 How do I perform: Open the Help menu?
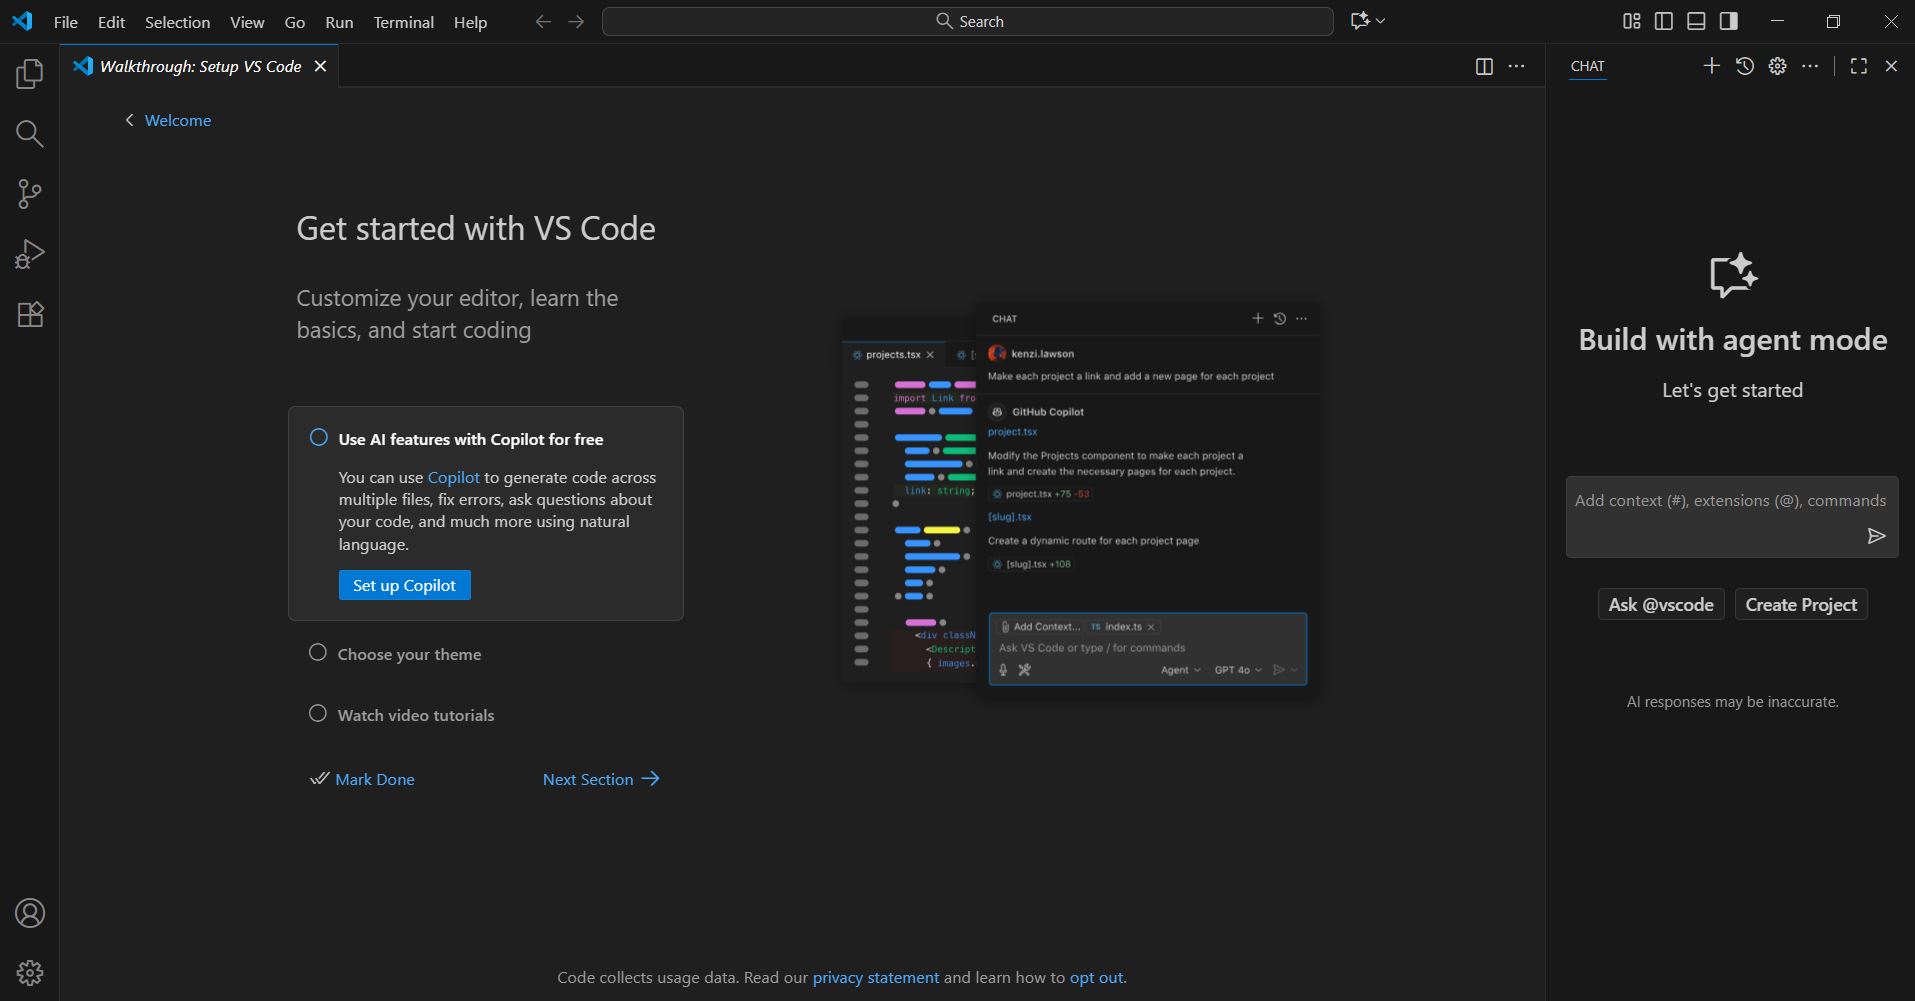tap(470, 22)
